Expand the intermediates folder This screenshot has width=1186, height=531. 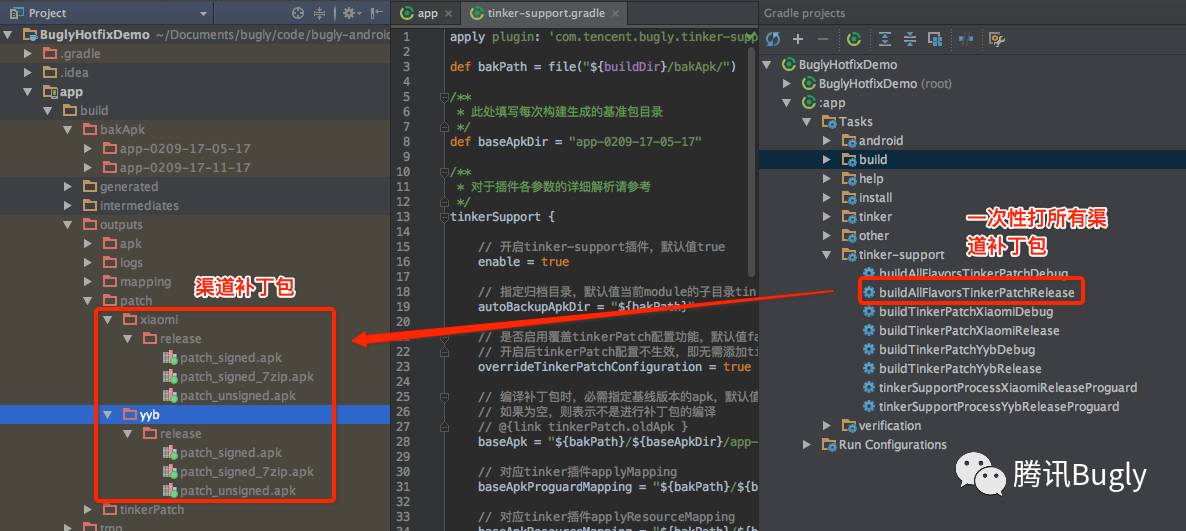tap(68, 205)
